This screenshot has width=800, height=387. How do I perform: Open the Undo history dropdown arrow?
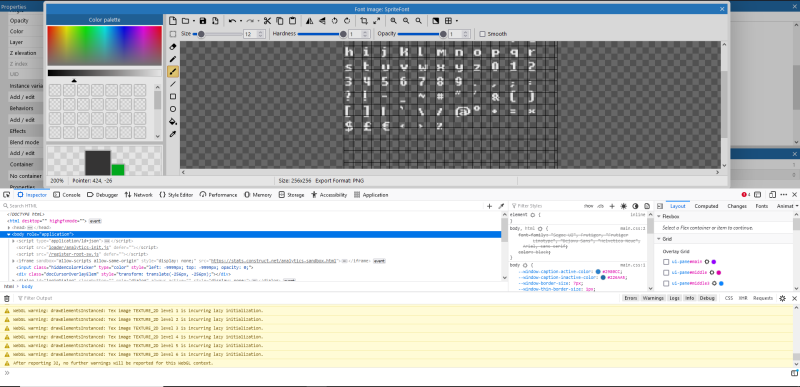pos(241,21)
